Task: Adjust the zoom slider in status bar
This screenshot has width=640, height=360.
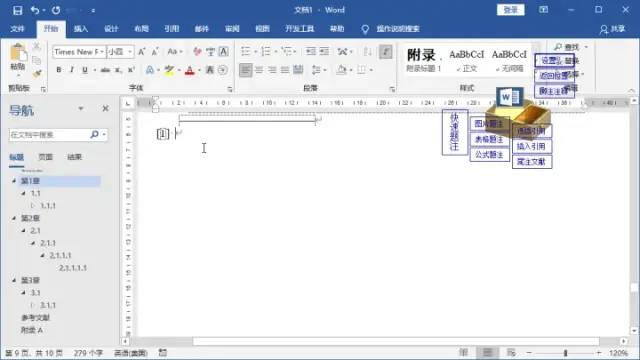Action: click(x=565, y=353)
